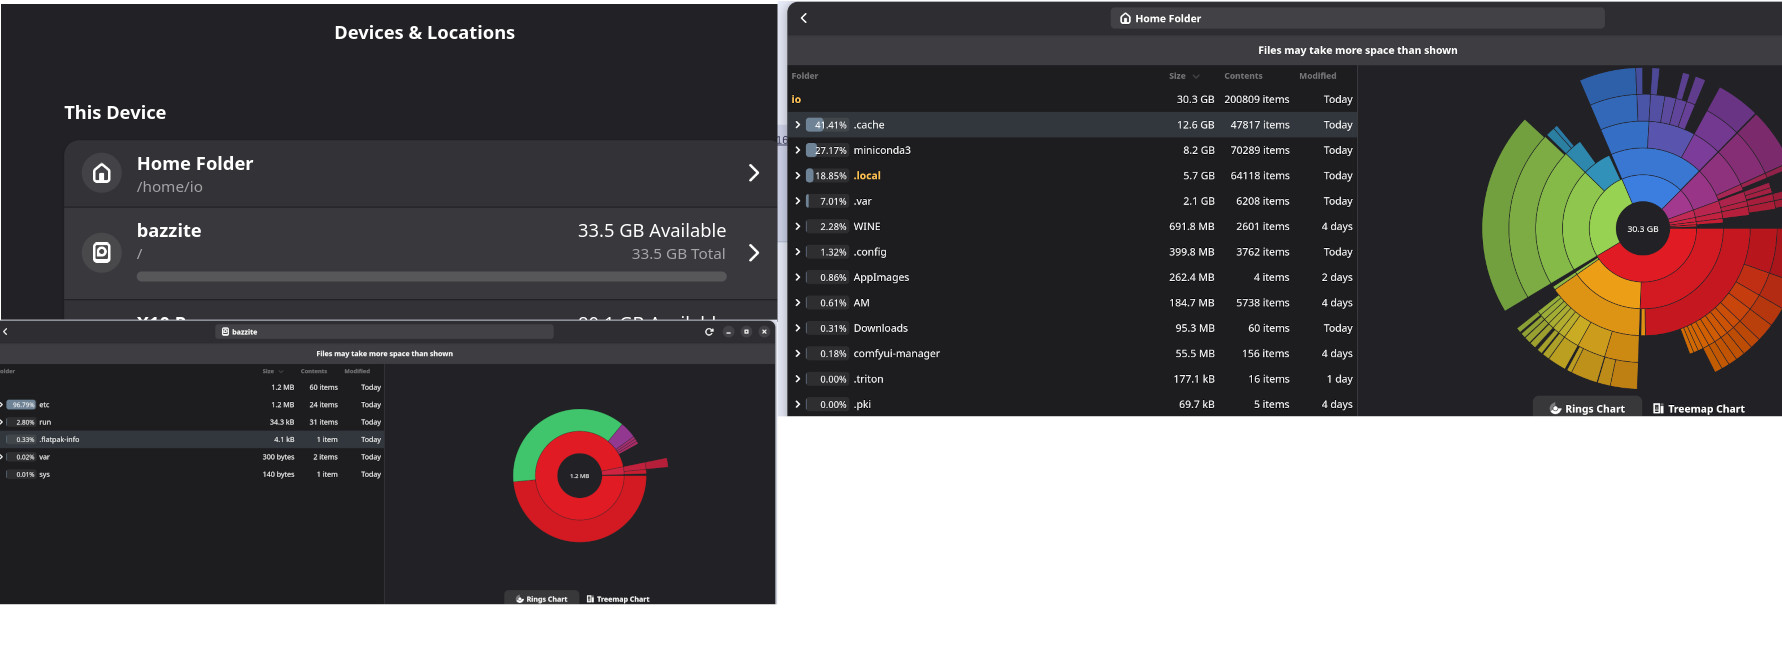Click the 41.41% usage bar of .cache

tap(827, 125)
